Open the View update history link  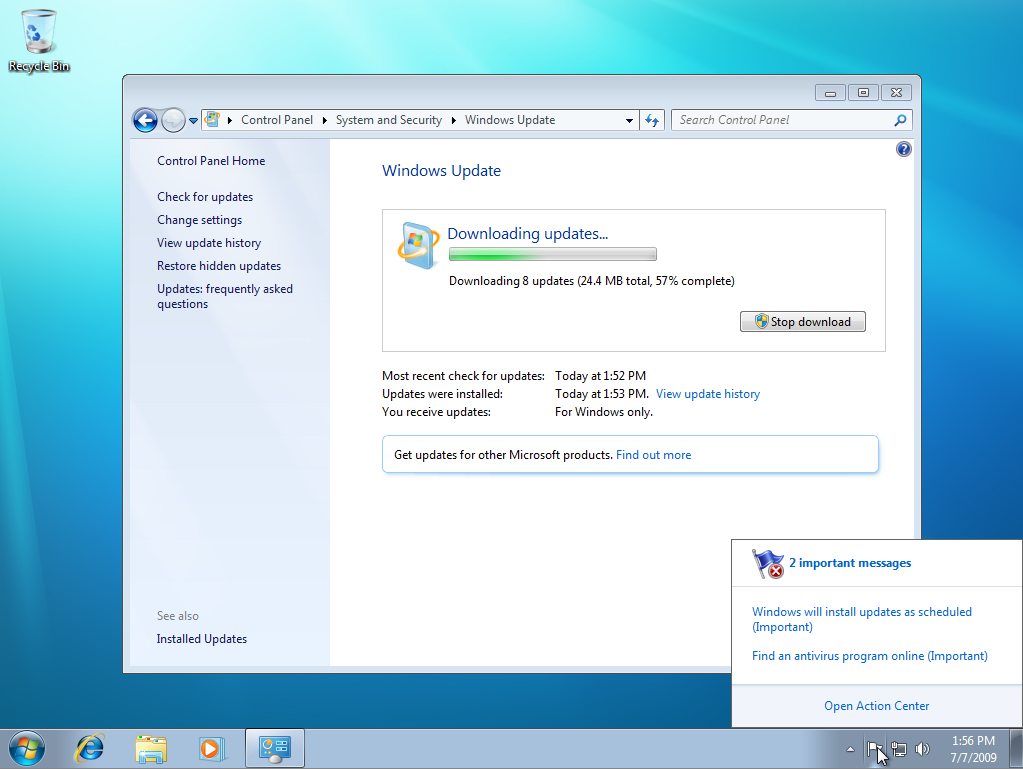[707, 394]
